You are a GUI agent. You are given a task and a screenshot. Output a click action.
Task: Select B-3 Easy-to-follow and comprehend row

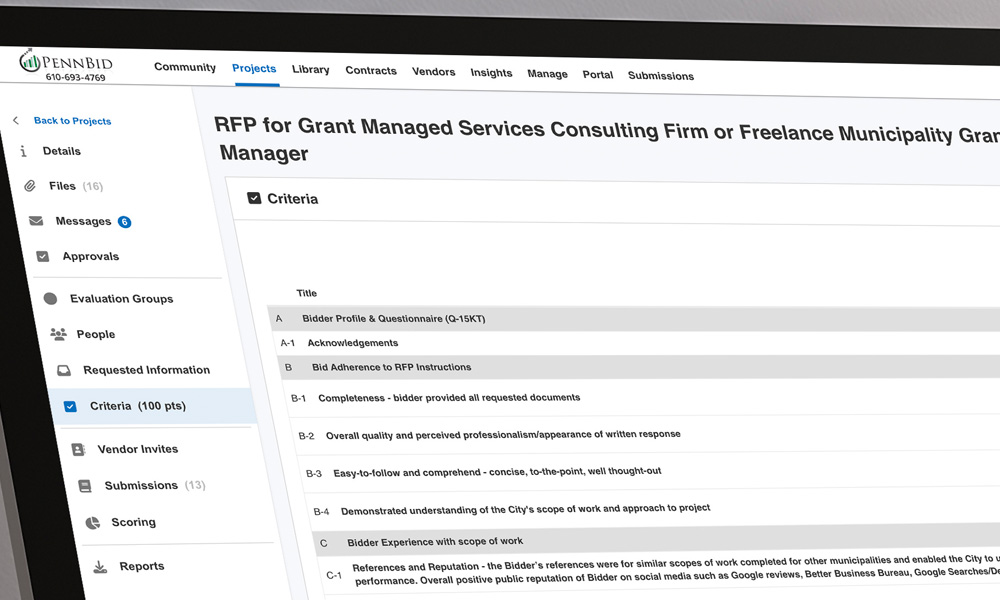pyautogui.click(x=649, y=472)
